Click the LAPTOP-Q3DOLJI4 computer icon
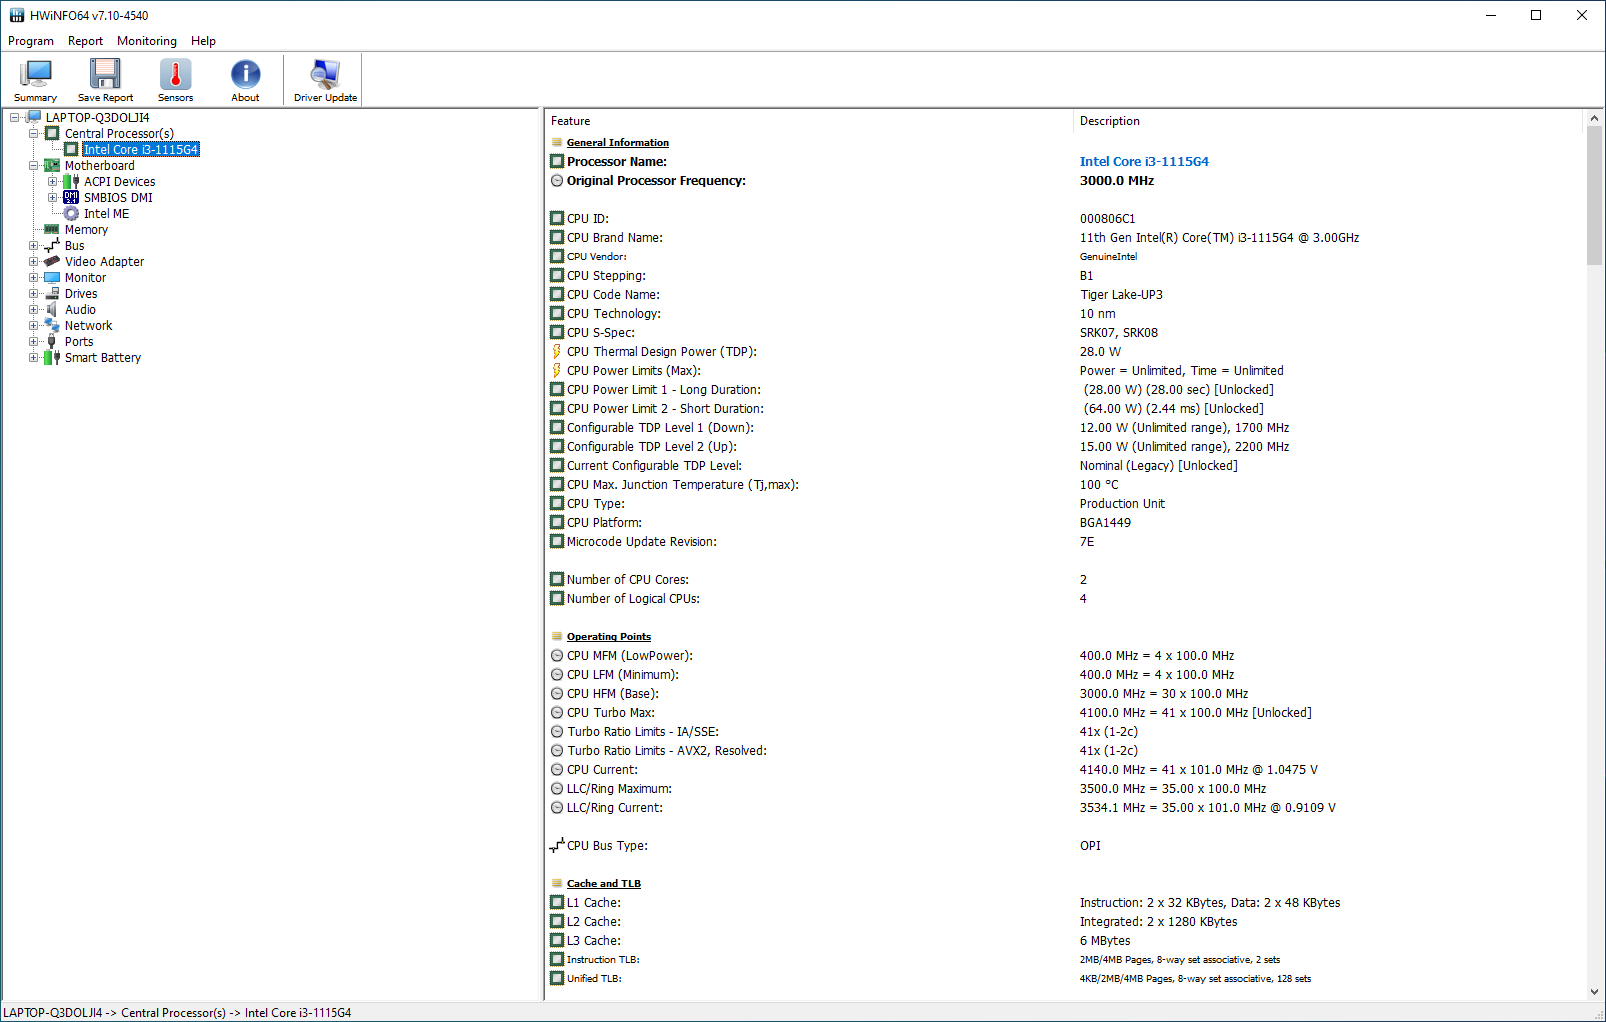Screen dimensions: 1606x1022 click(x=33, y=117)
